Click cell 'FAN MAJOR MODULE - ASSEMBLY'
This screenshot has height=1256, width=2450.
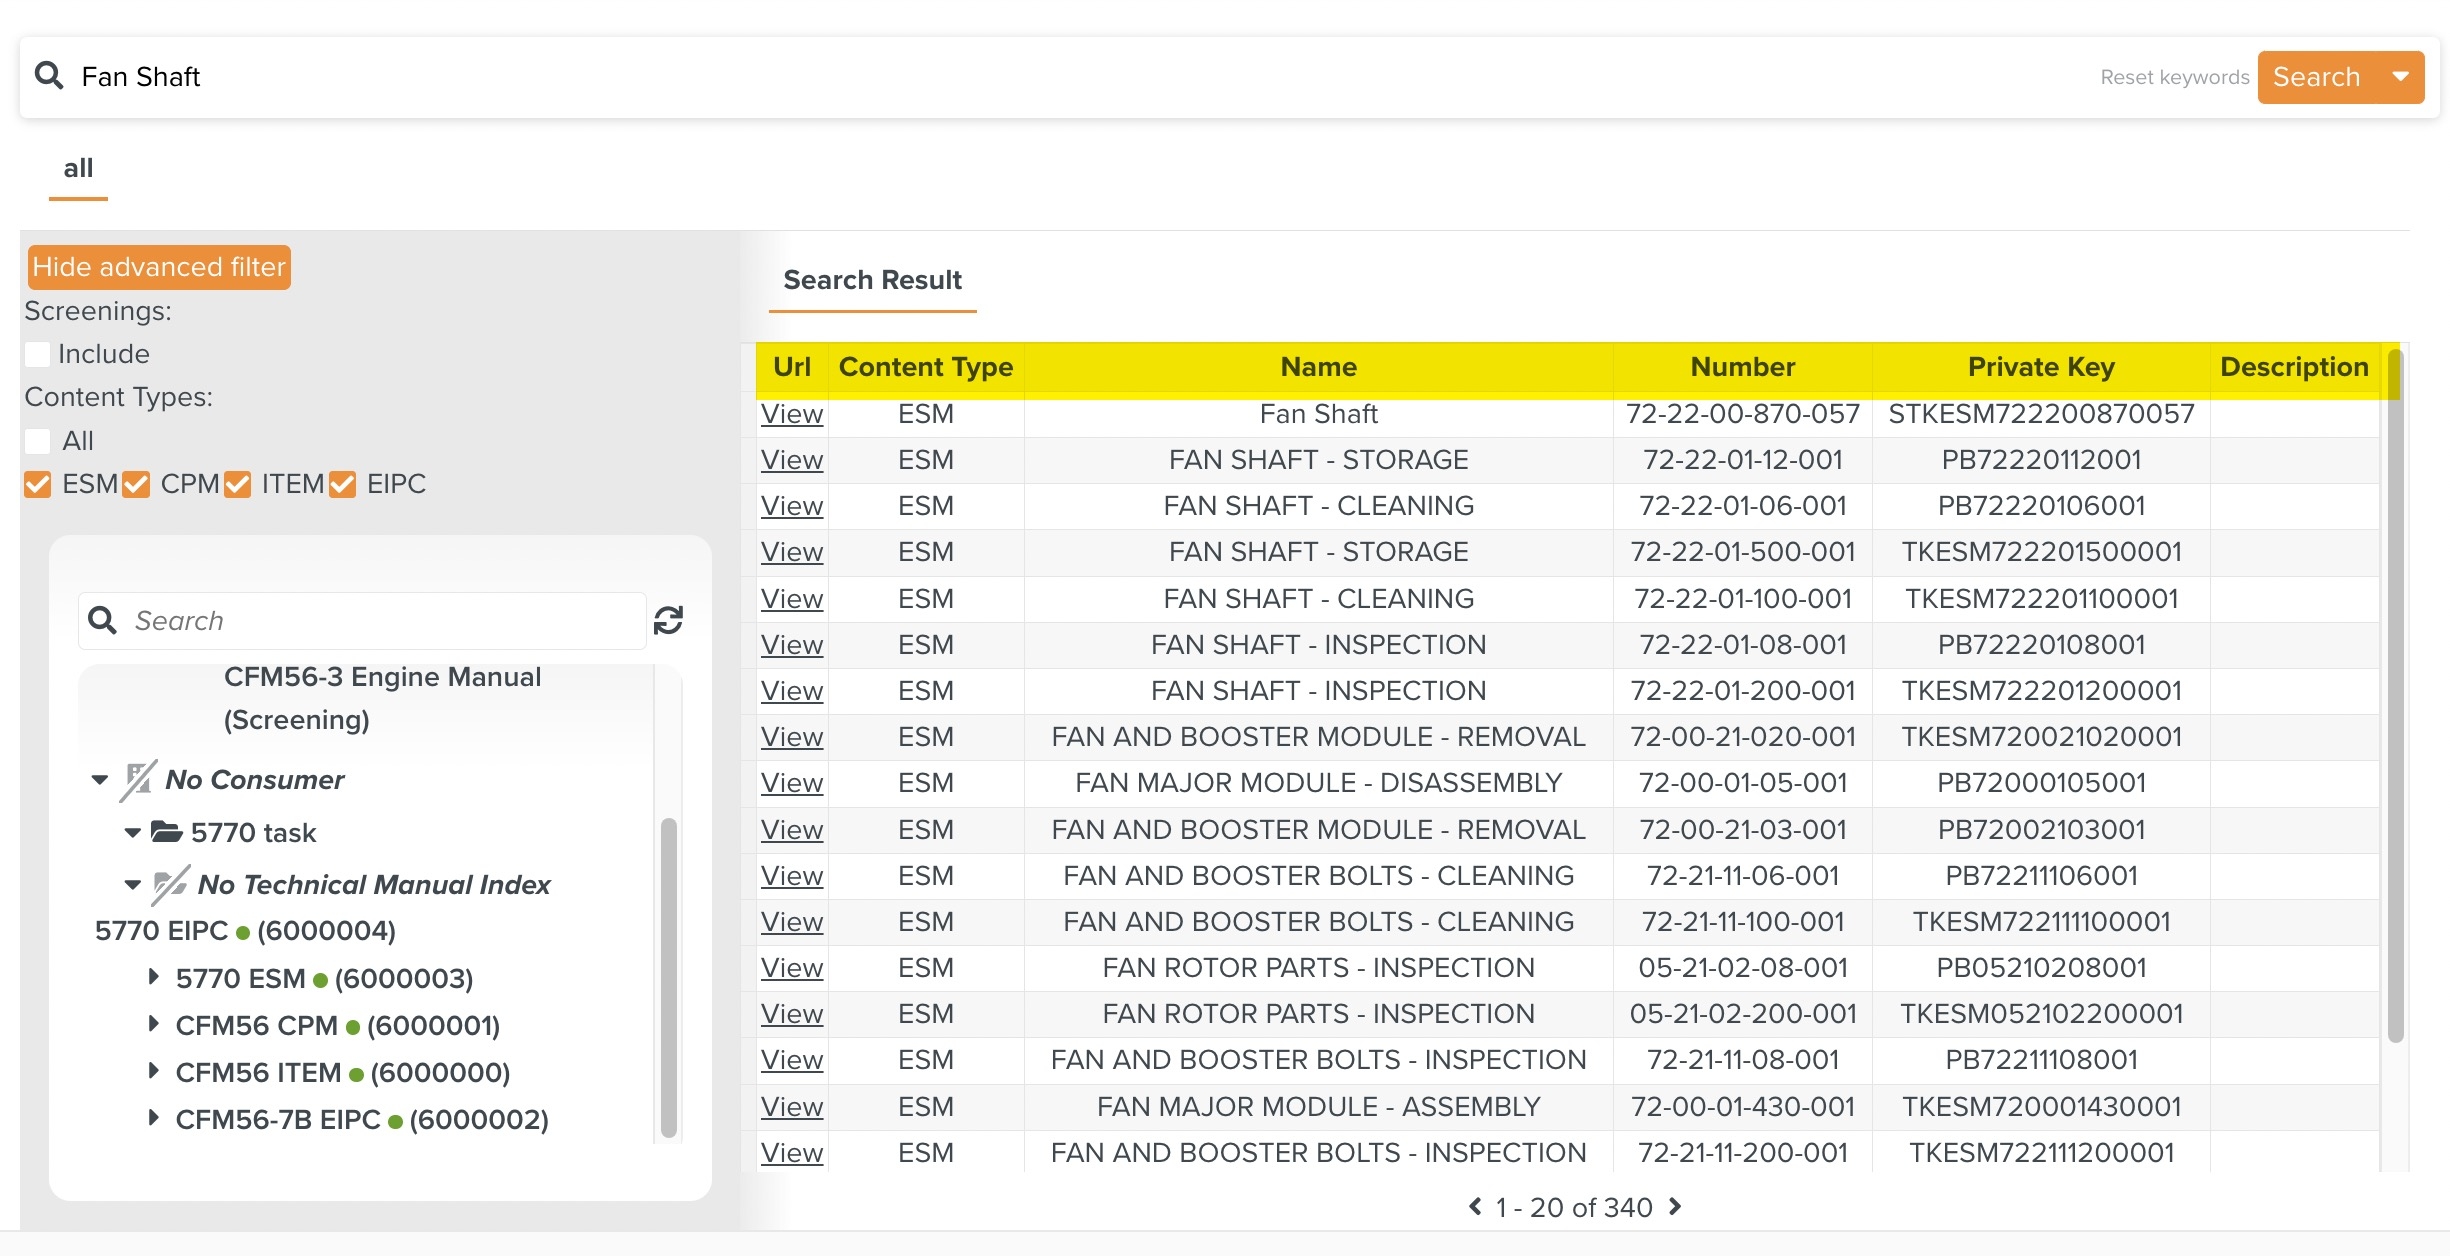tap(1318, 1107)
